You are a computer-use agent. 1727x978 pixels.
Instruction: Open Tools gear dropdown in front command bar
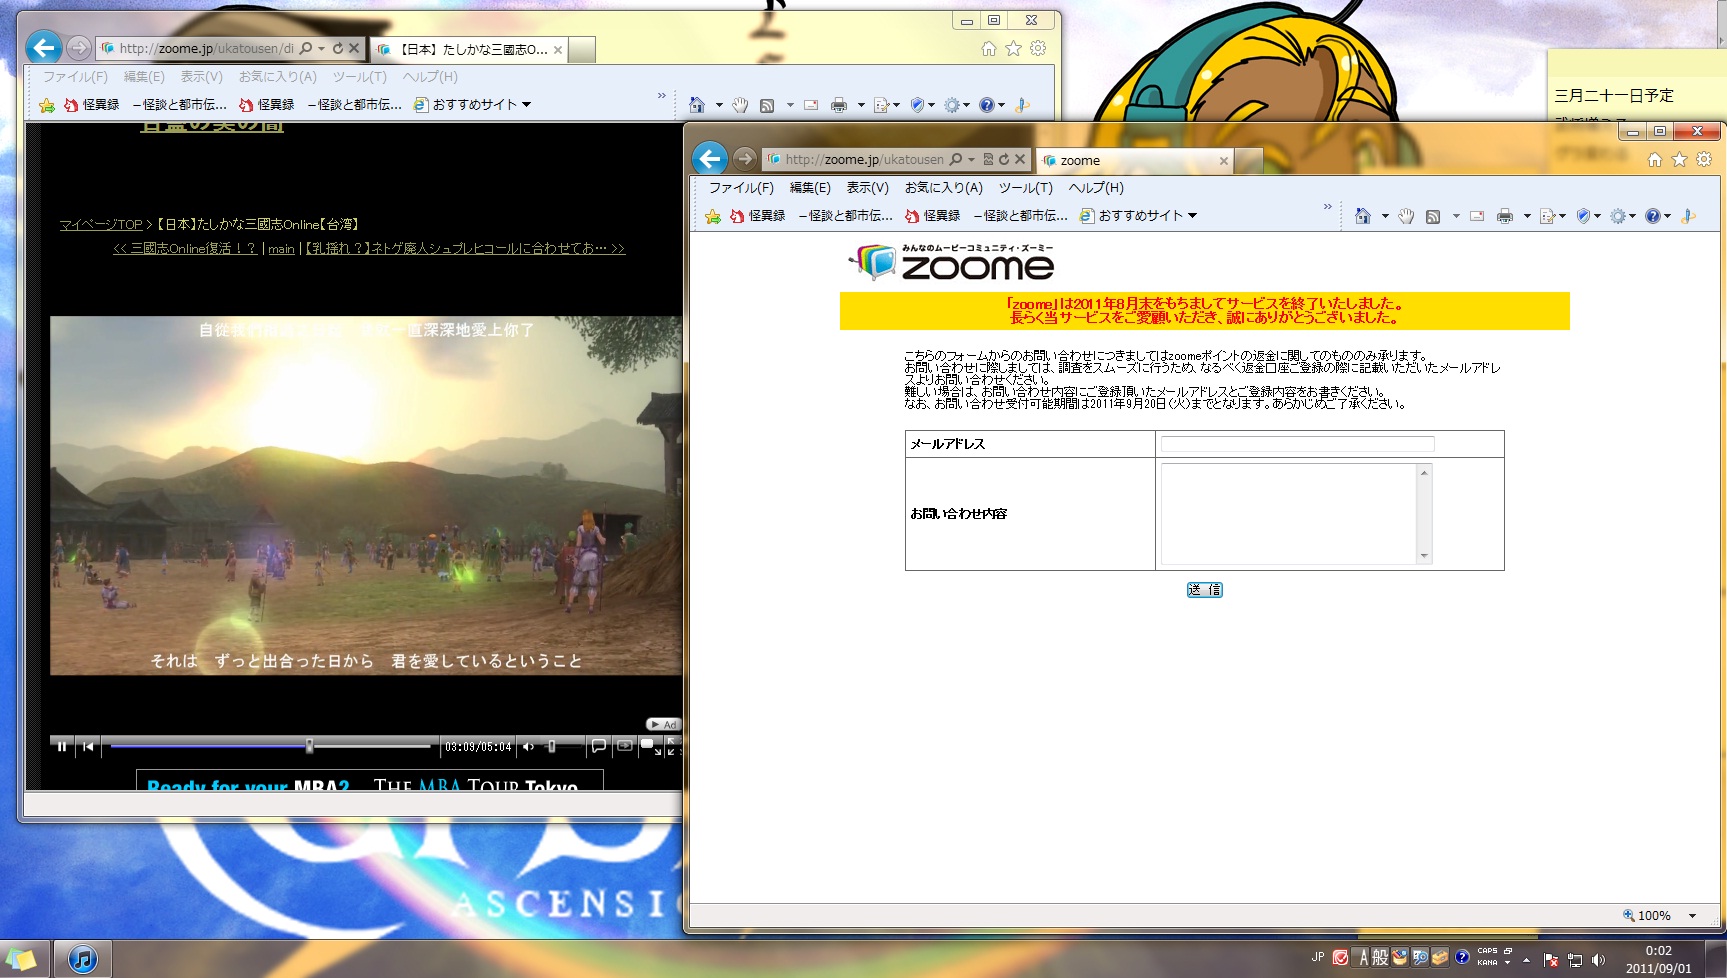(1623, 216)
